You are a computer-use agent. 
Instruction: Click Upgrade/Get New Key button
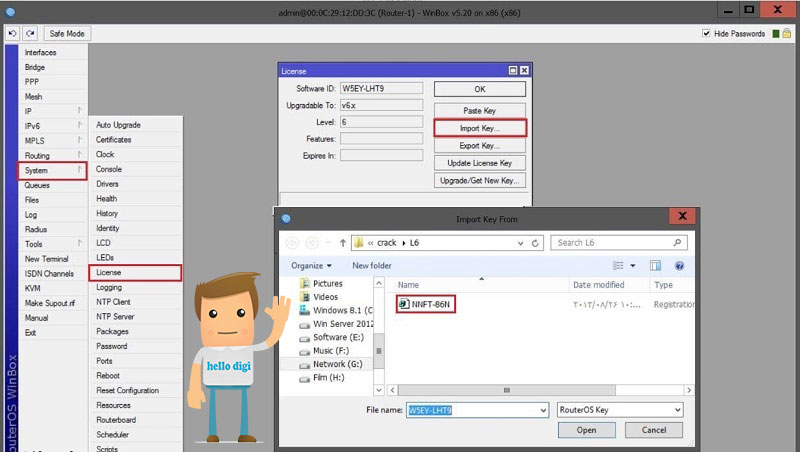point(480,180)
